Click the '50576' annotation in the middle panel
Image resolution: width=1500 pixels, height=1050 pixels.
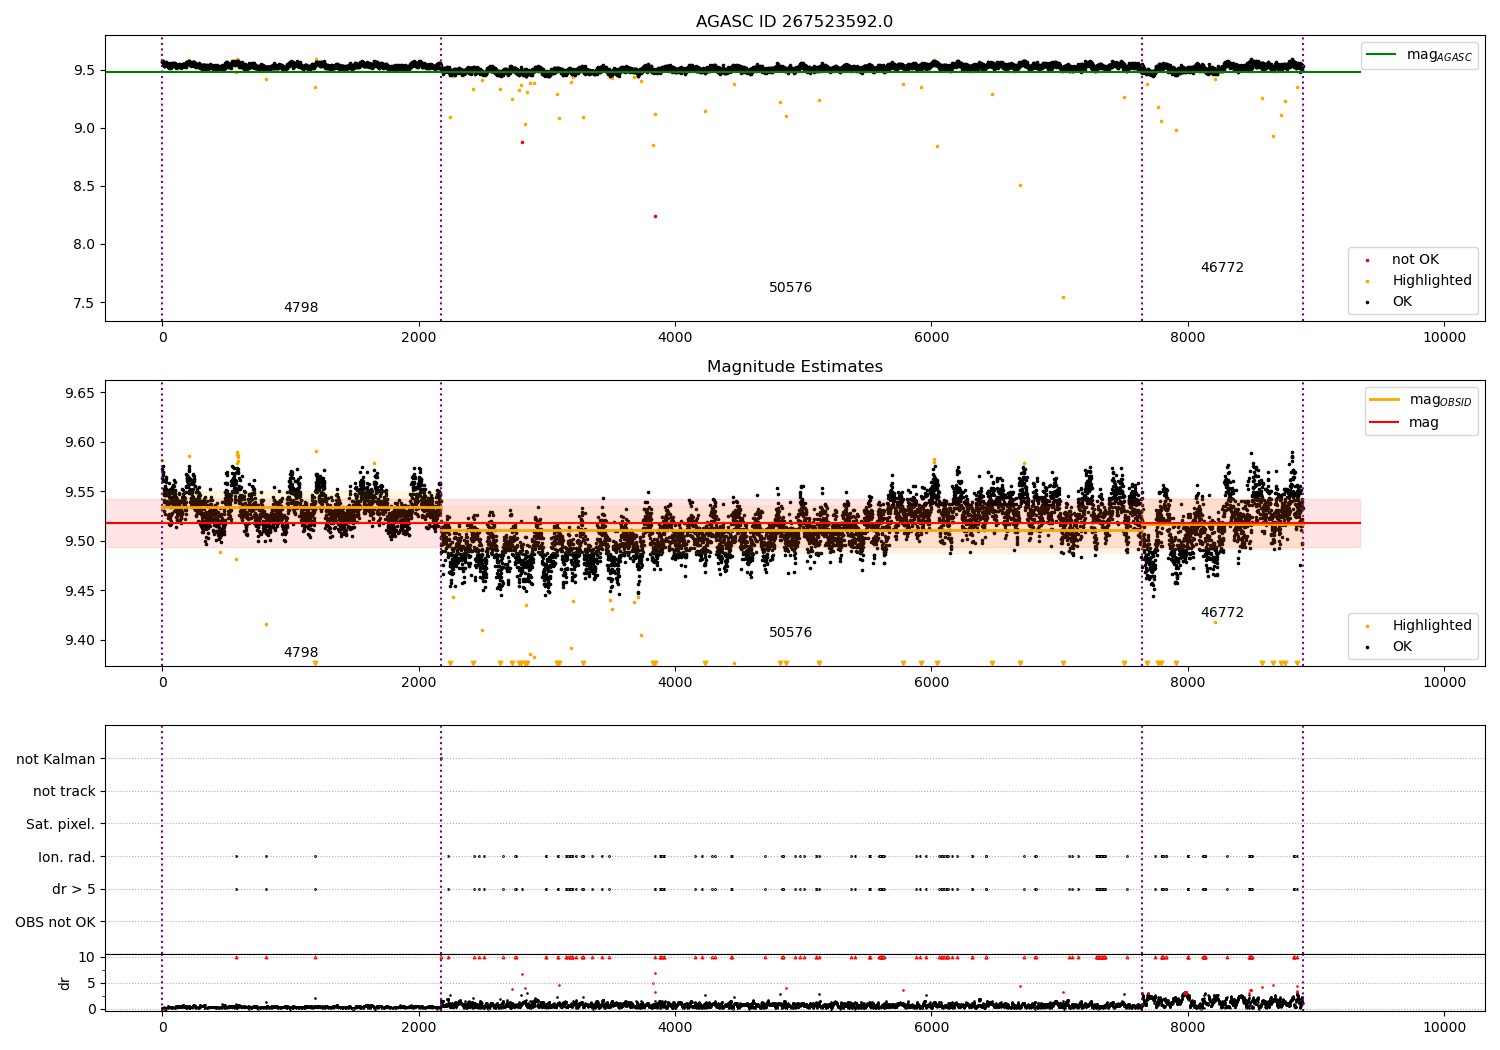790,633
